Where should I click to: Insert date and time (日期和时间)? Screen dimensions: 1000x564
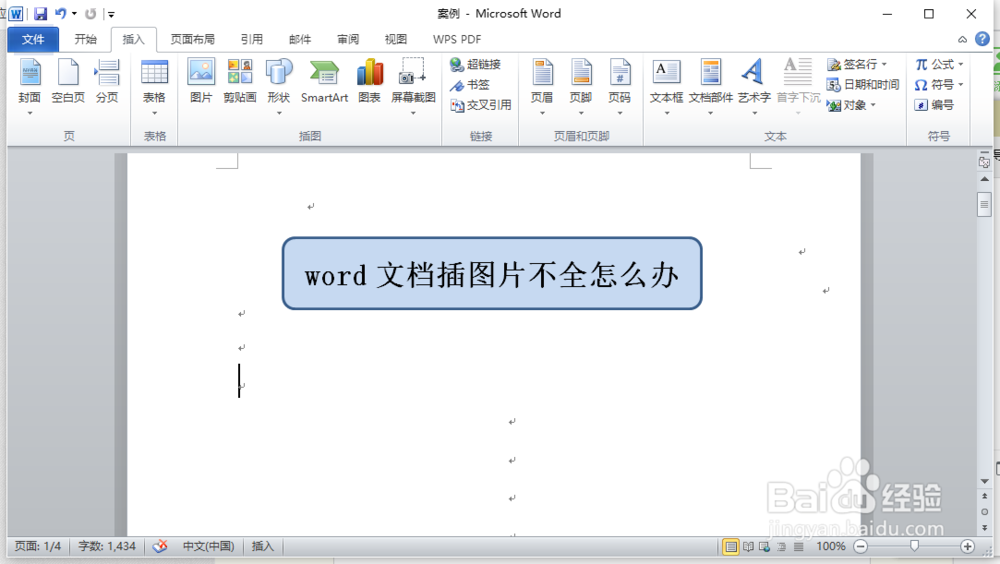point(862,85)
